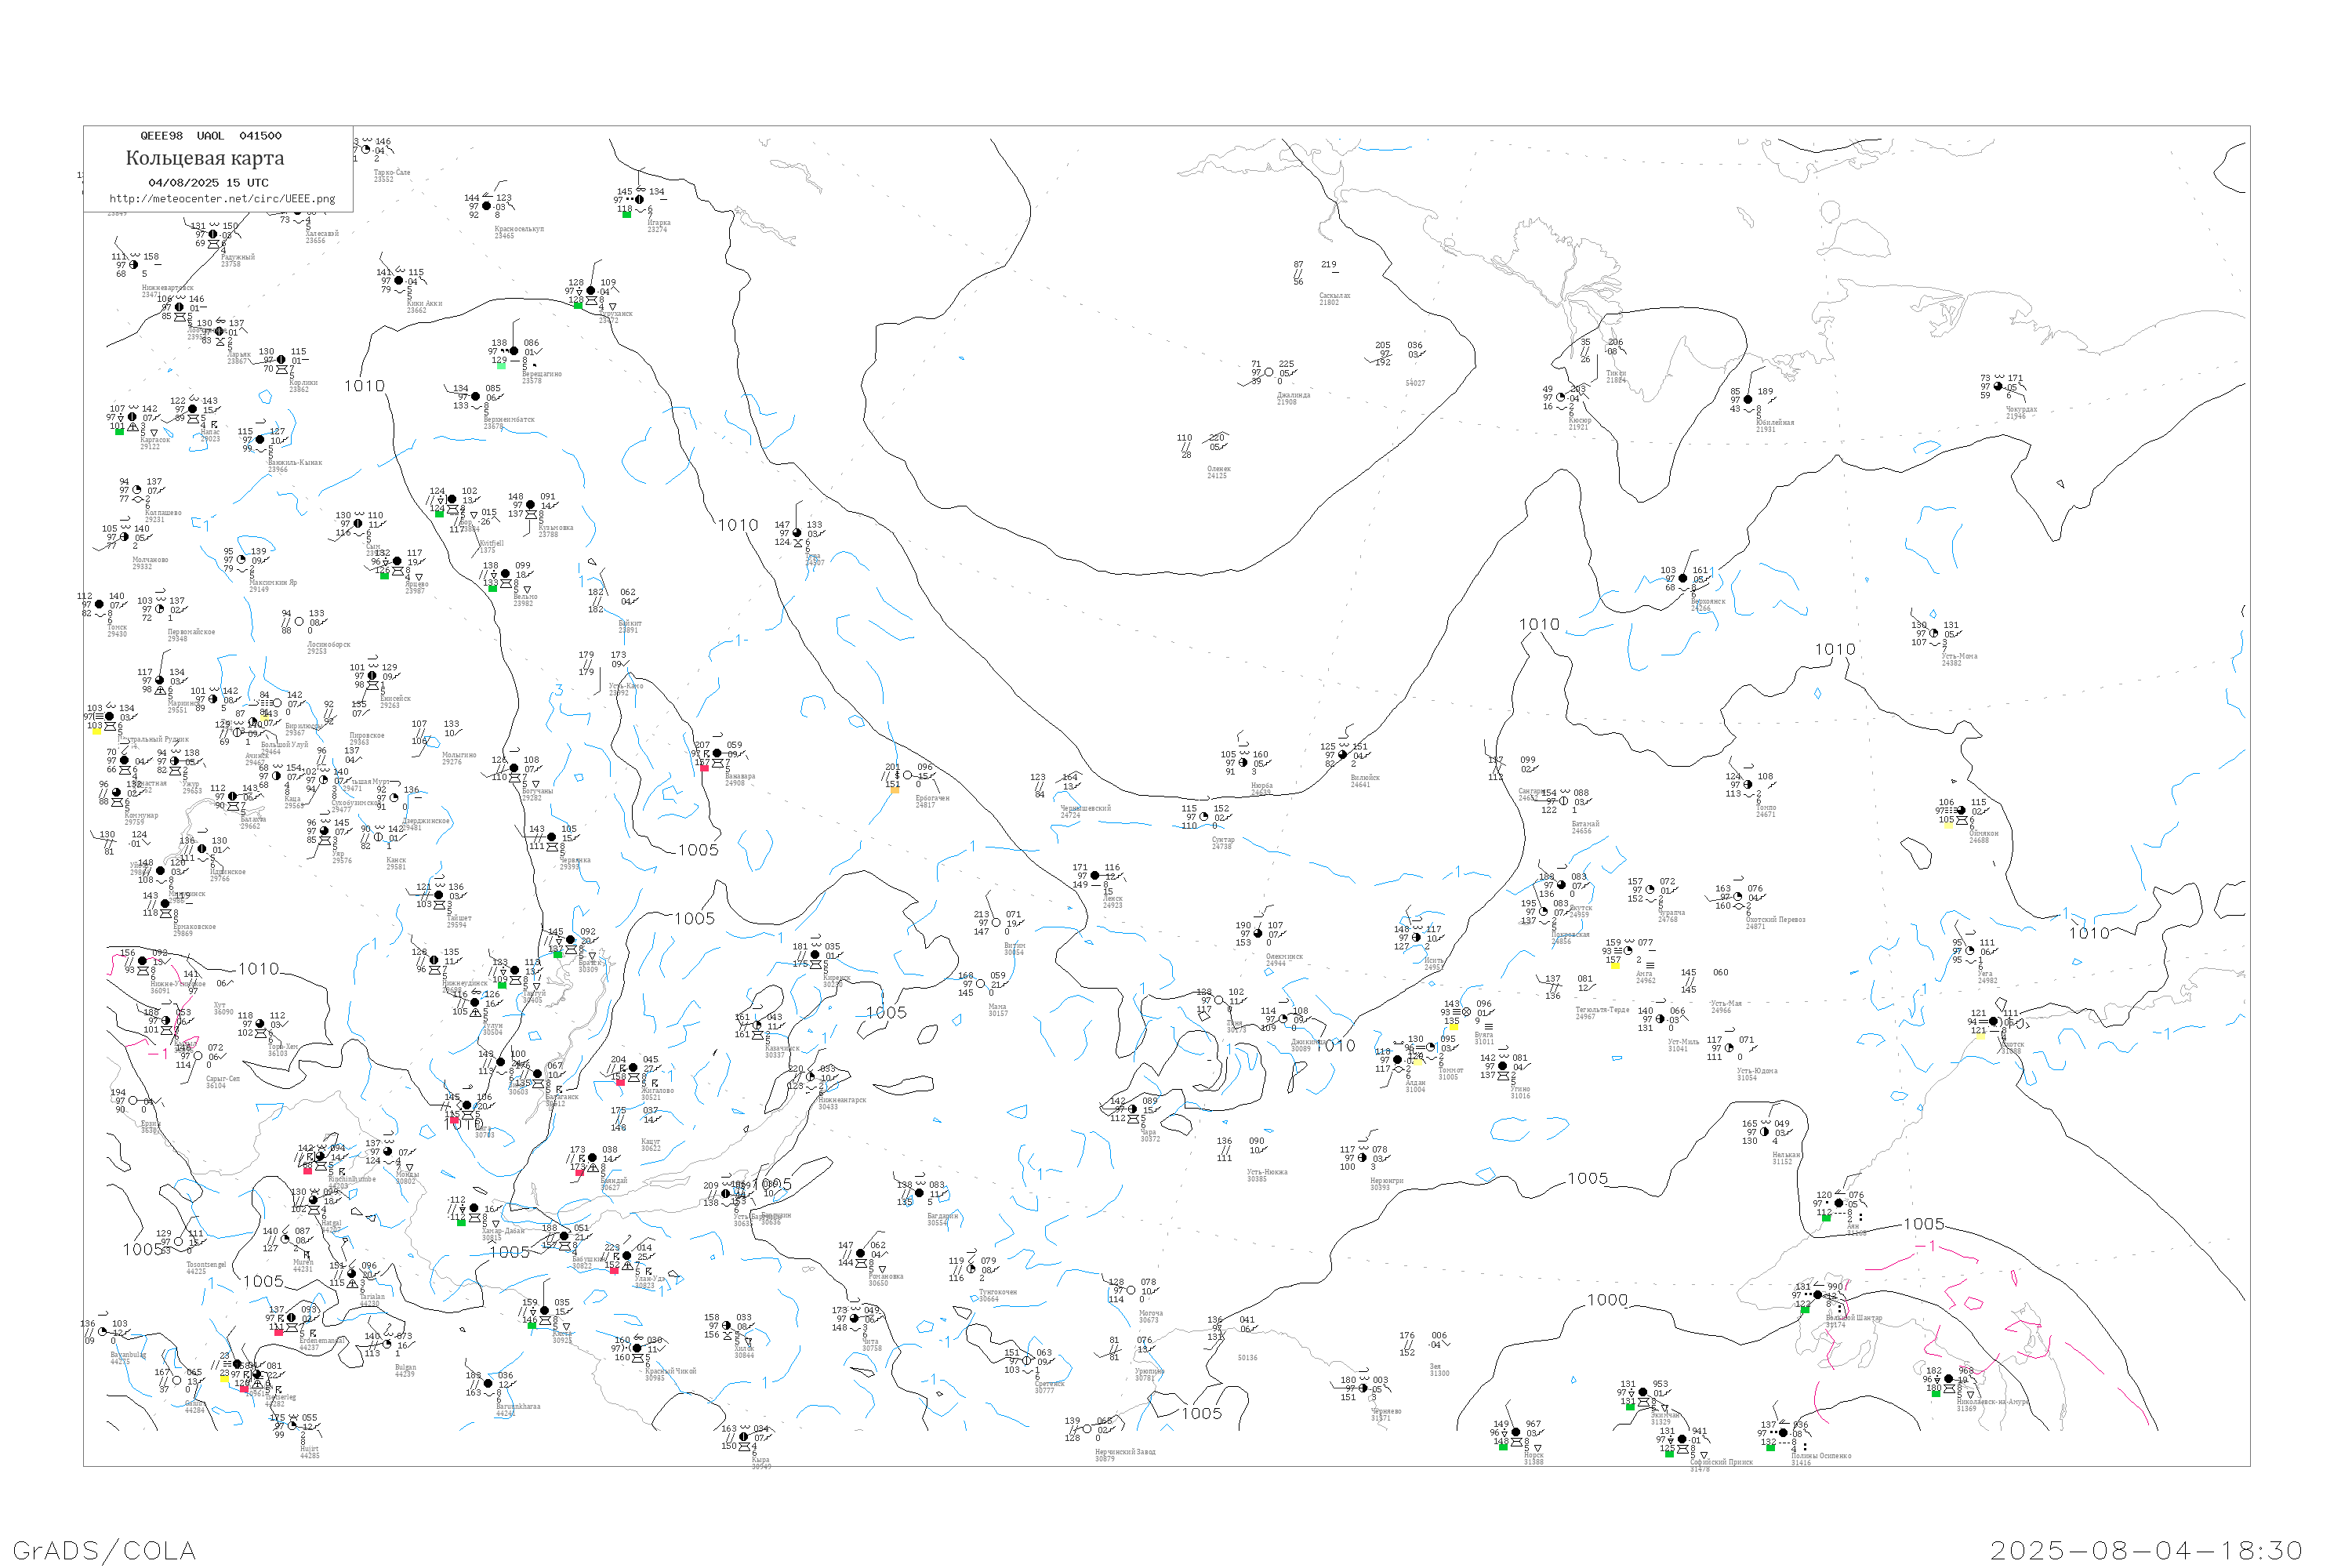
Task: Click the GrADS/COLA footer text
Action: (x=104, y=1550)
